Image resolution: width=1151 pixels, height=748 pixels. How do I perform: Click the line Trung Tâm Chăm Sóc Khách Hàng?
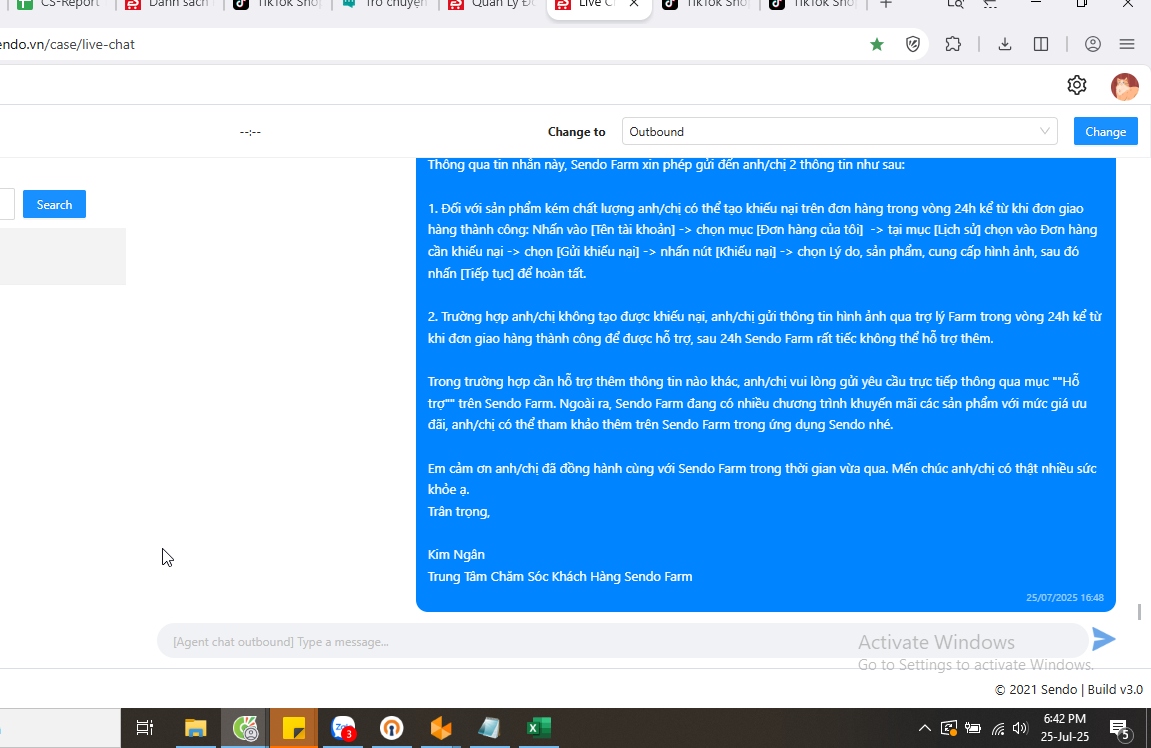tap(559, 576)
